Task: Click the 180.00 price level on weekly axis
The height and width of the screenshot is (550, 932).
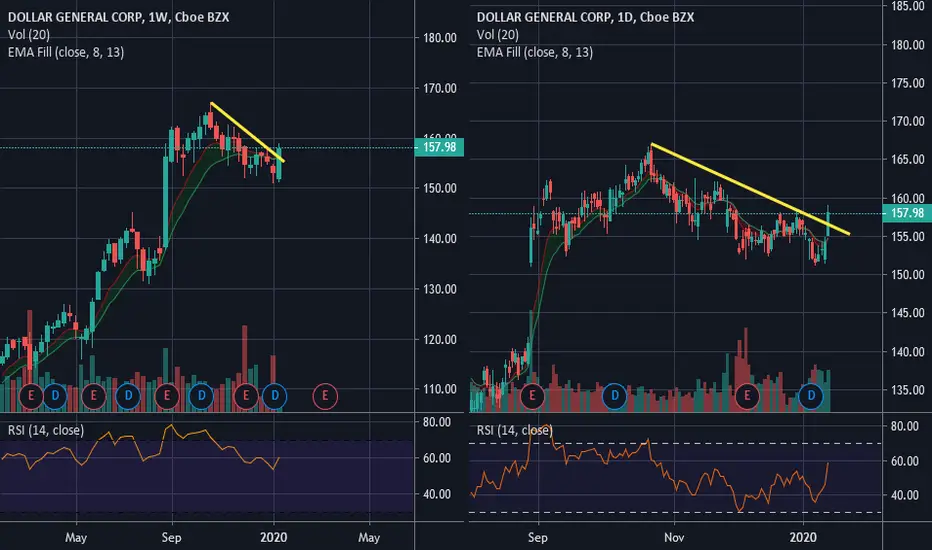Action: point(440,38)
